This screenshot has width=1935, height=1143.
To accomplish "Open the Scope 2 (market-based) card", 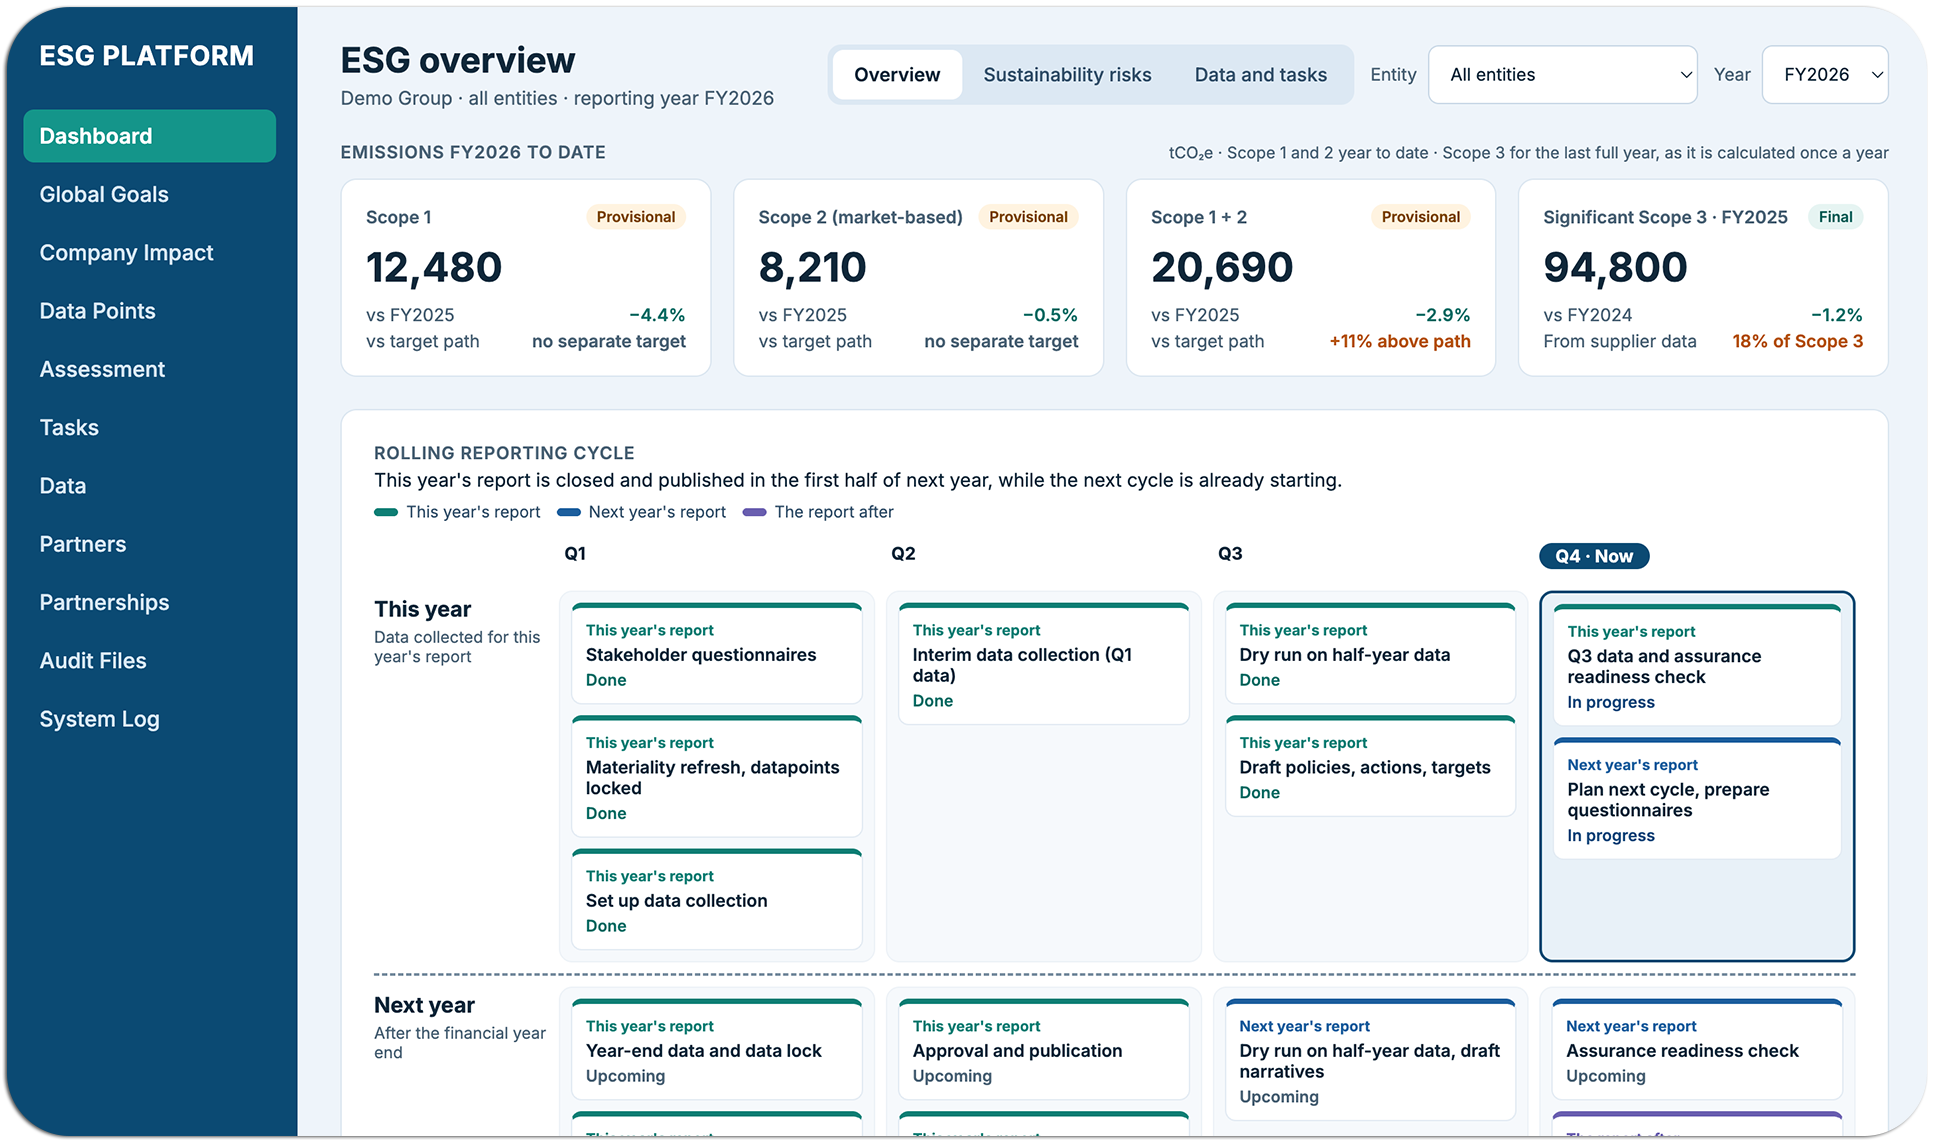I will 918,278.
